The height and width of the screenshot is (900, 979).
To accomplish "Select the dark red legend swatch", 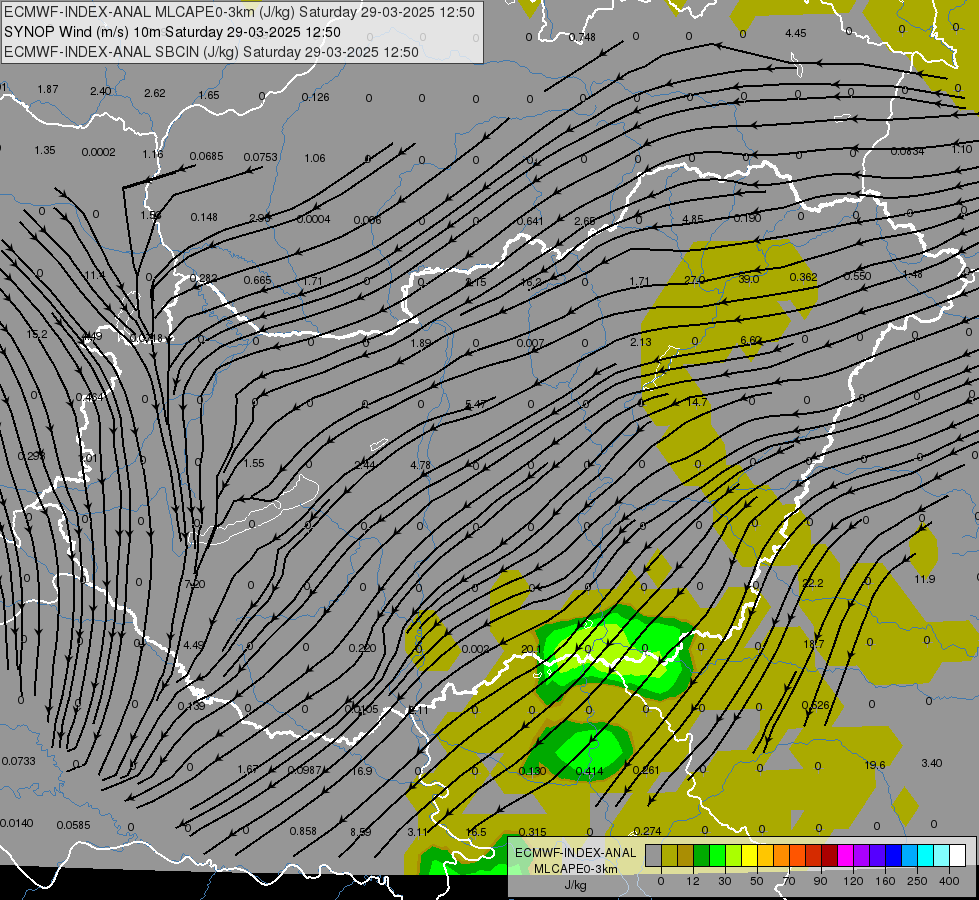I will click(829, 856).
